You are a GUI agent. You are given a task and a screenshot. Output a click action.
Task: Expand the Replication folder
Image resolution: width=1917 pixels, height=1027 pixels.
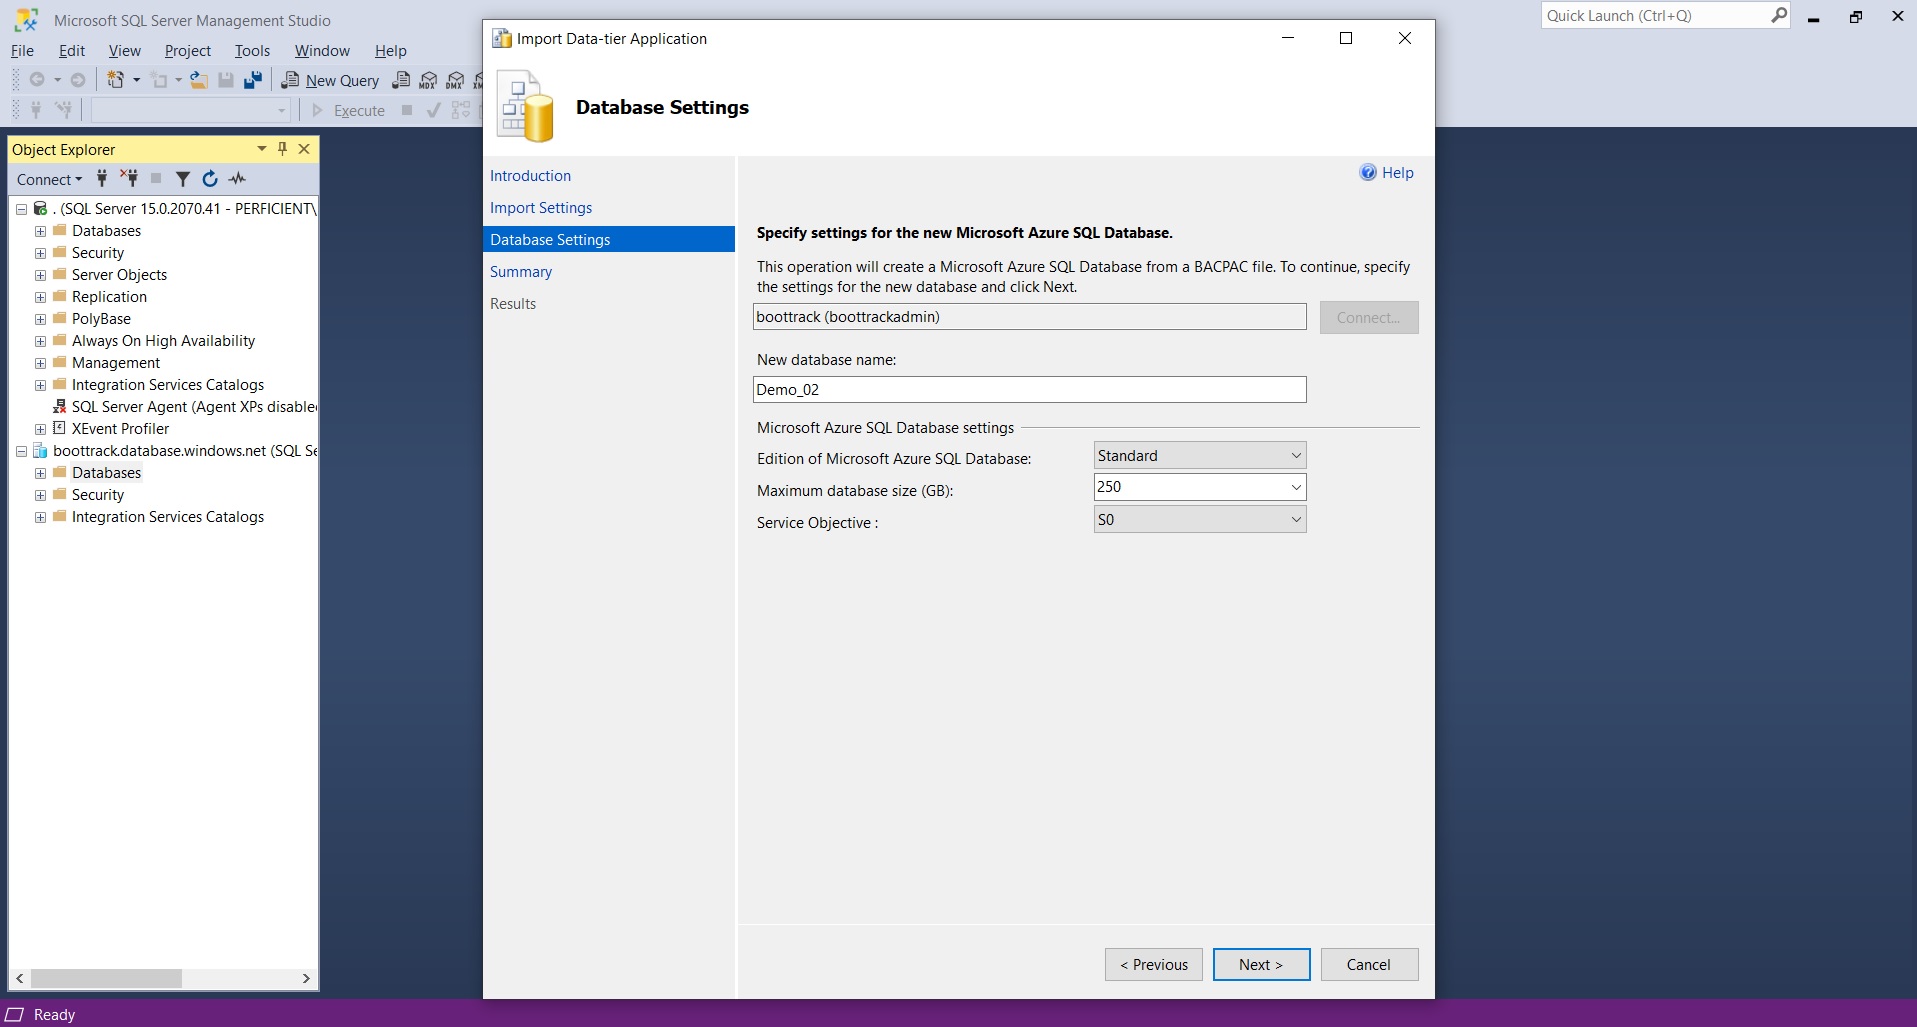click(40, 297)
